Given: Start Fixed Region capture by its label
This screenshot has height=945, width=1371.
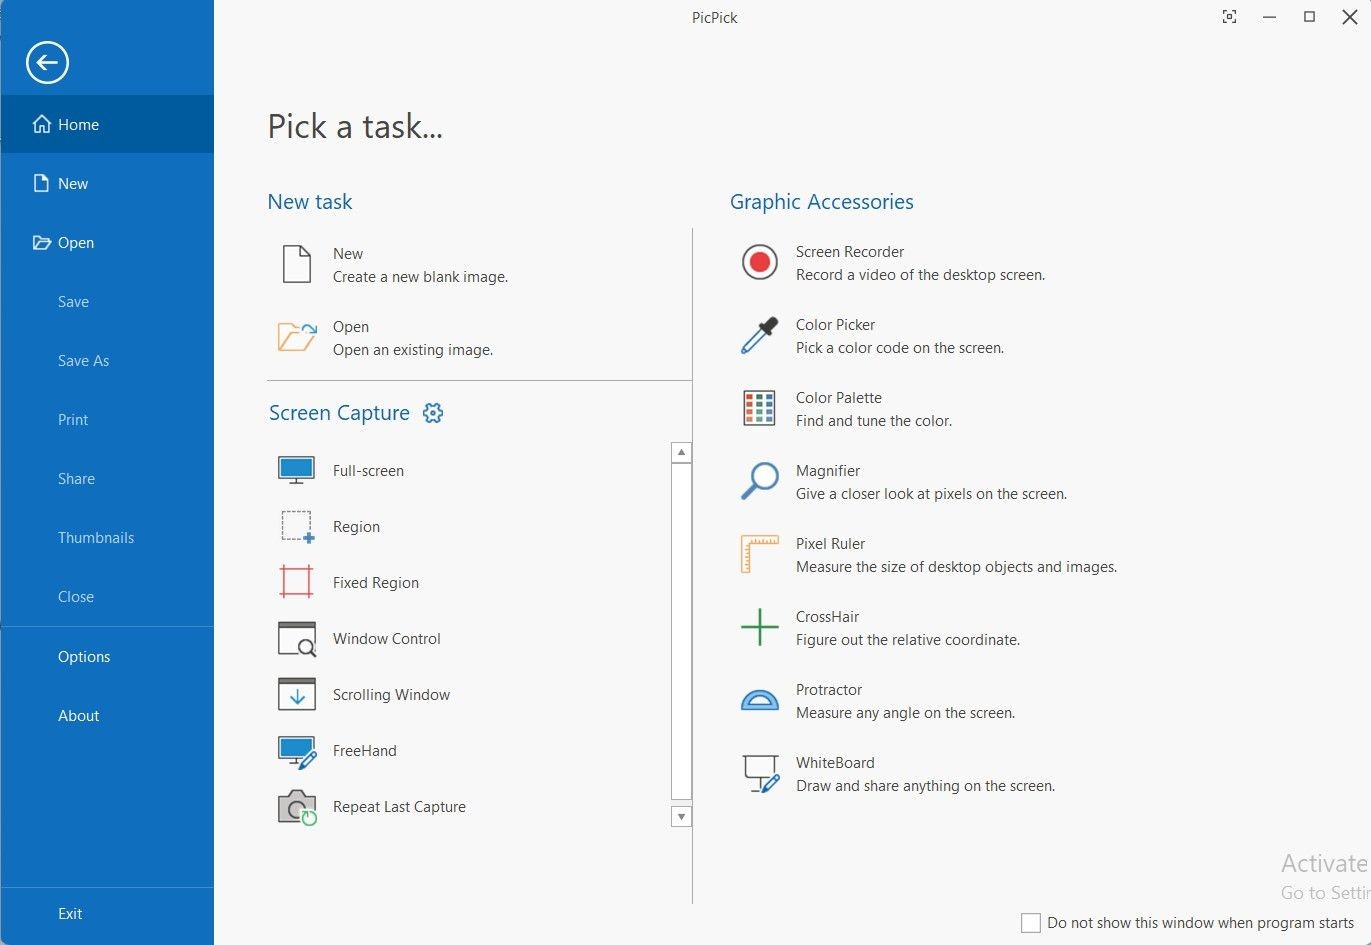Looking at the screenshot, I should point(376,582).
